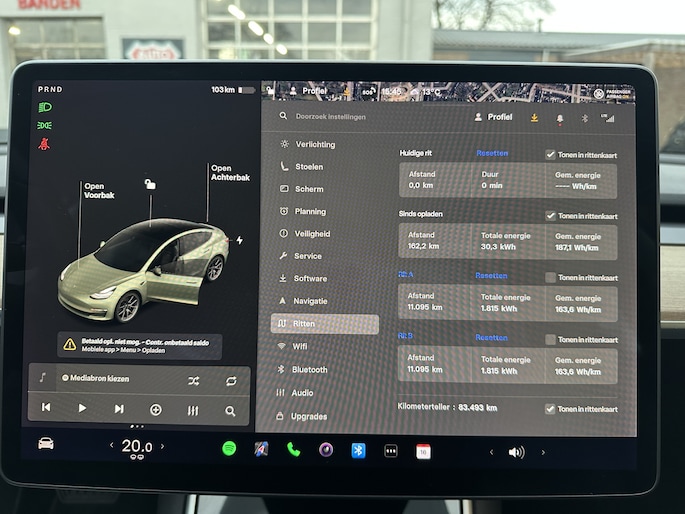Open the phone app in the dock
The image size is (685, 514).
[x=293, y=449]
